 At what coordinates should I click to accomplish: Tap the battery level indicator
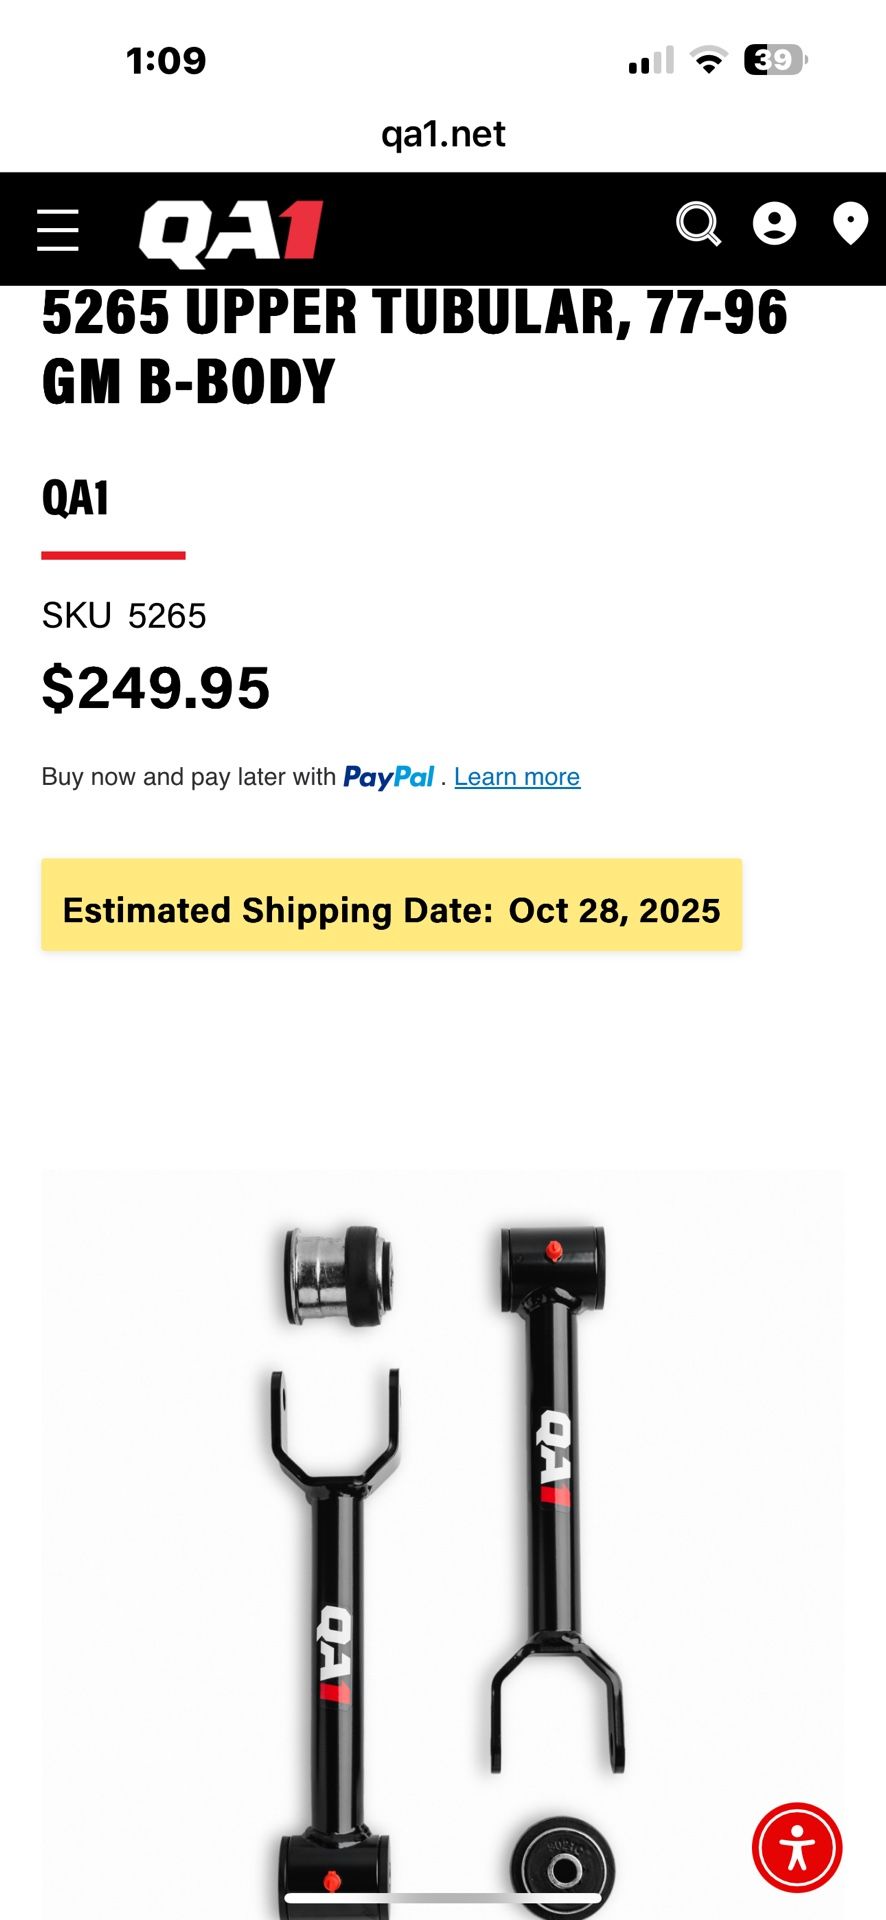[x=775, y=61]
